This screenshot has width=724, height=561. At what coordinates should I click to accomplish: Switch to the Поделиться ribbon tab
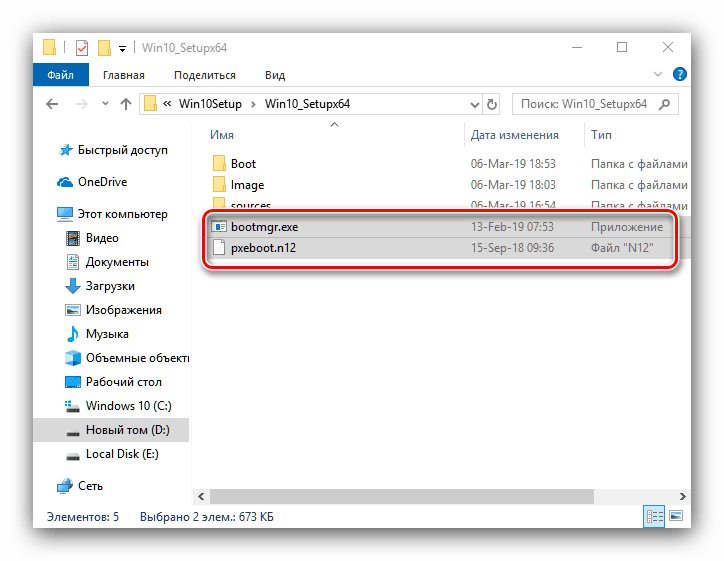coord(205,75)
